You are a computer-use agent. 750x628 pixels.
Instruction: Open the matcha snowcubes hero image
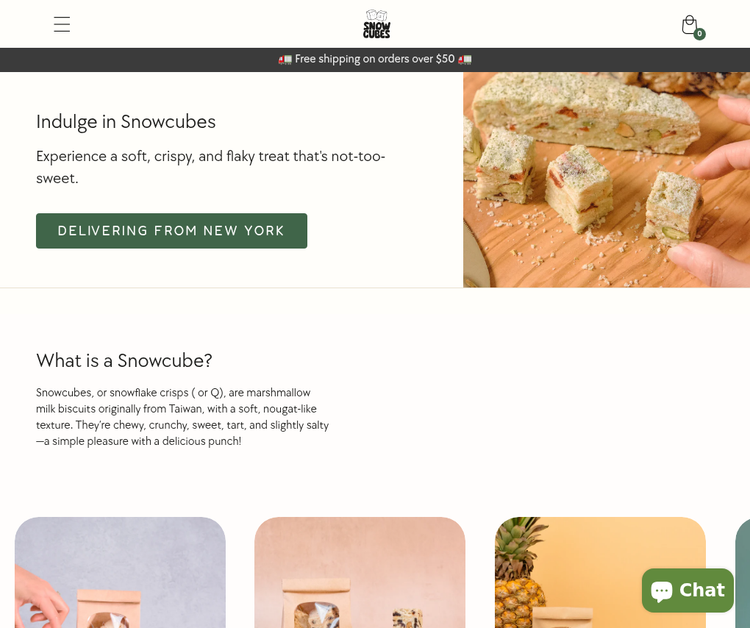(x=607, y=179)
